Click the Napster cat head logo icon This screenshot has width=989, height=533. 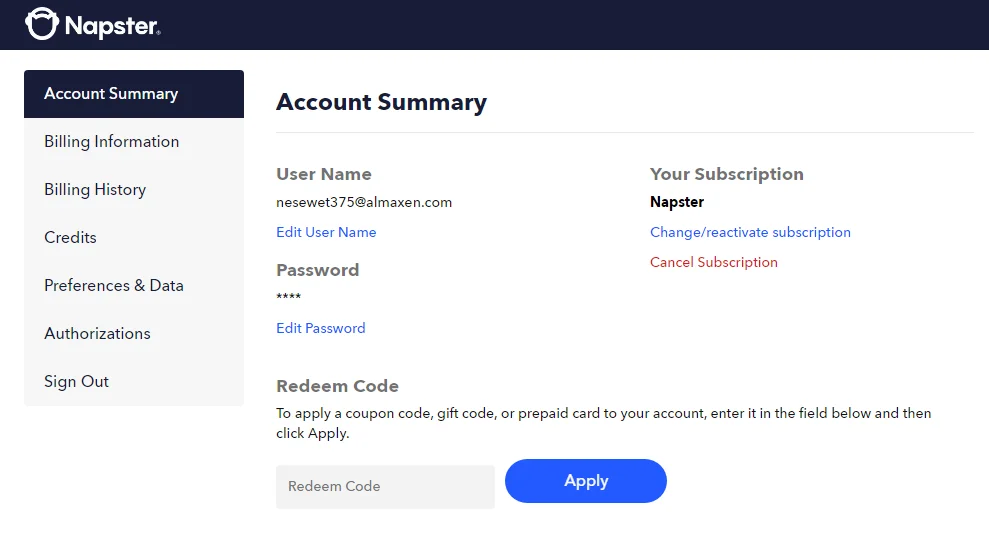tap(42, 24)
